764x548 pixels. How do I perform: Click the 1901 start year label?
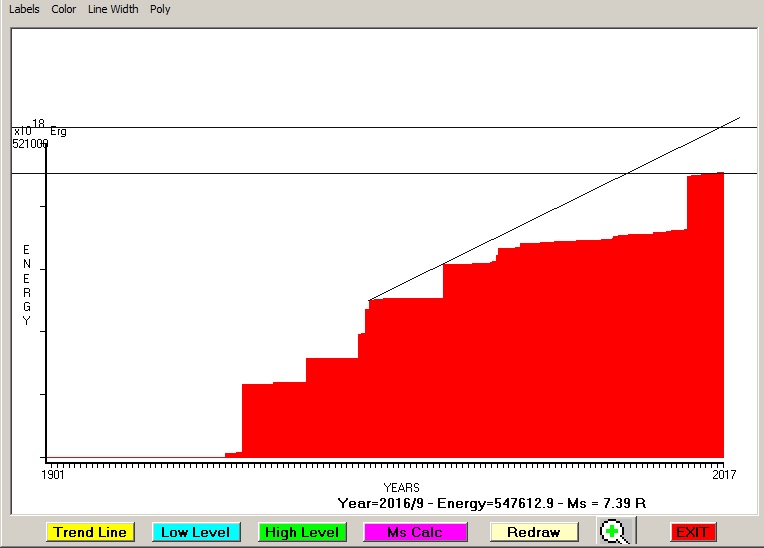point(53,475)
